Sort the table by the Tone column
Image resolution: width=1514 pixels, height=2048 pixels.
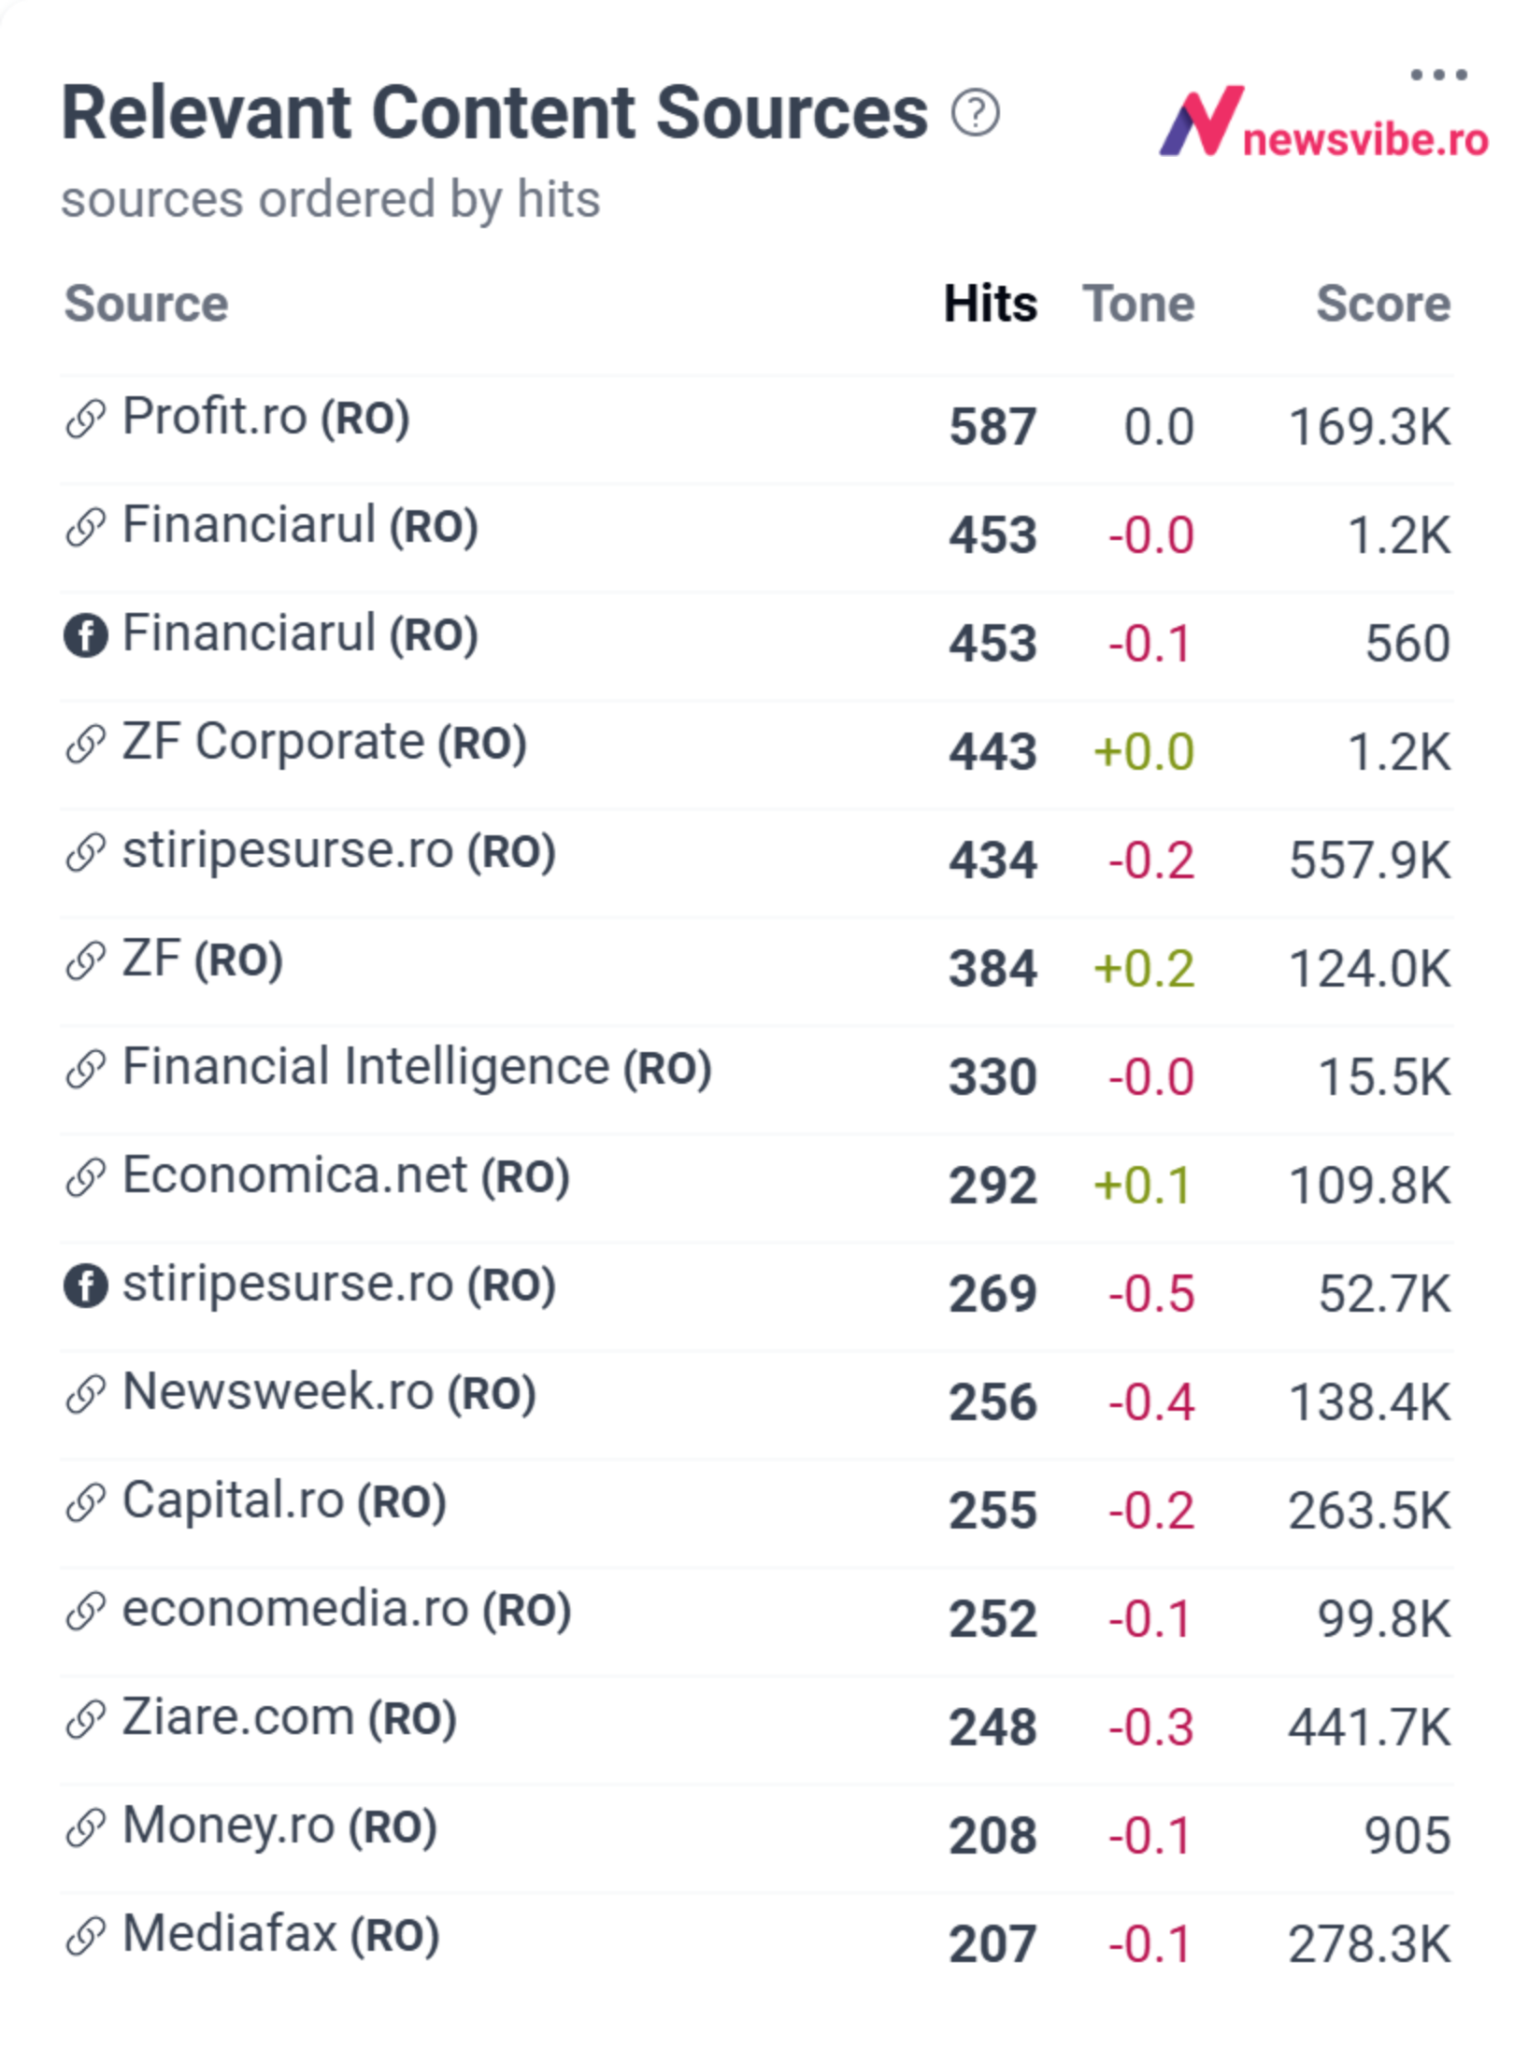(1139, 305)
